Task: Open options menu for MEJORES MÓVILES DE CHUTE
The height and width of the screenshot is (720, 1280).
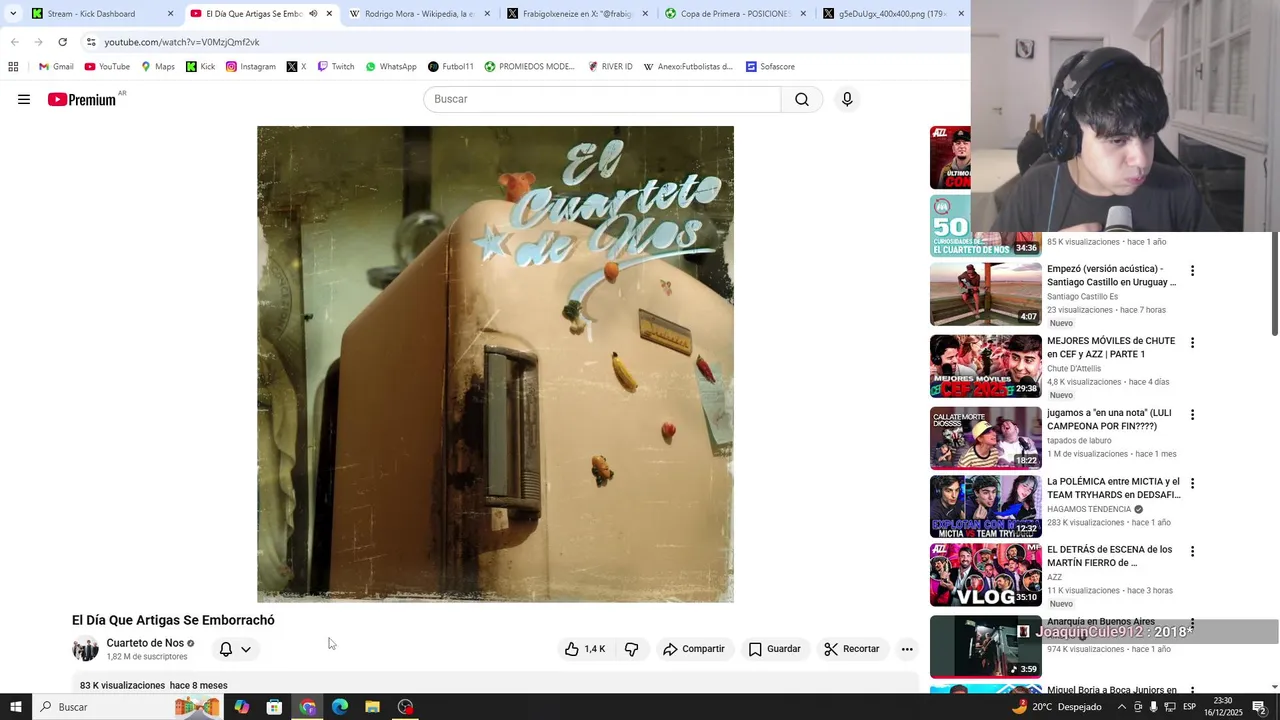Action: [1192, 343]
